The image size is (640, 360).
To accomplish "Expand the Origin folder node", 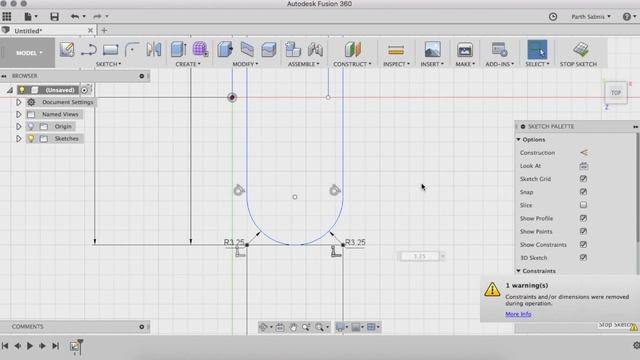I will pyautogui.click(x=18, y=127).
